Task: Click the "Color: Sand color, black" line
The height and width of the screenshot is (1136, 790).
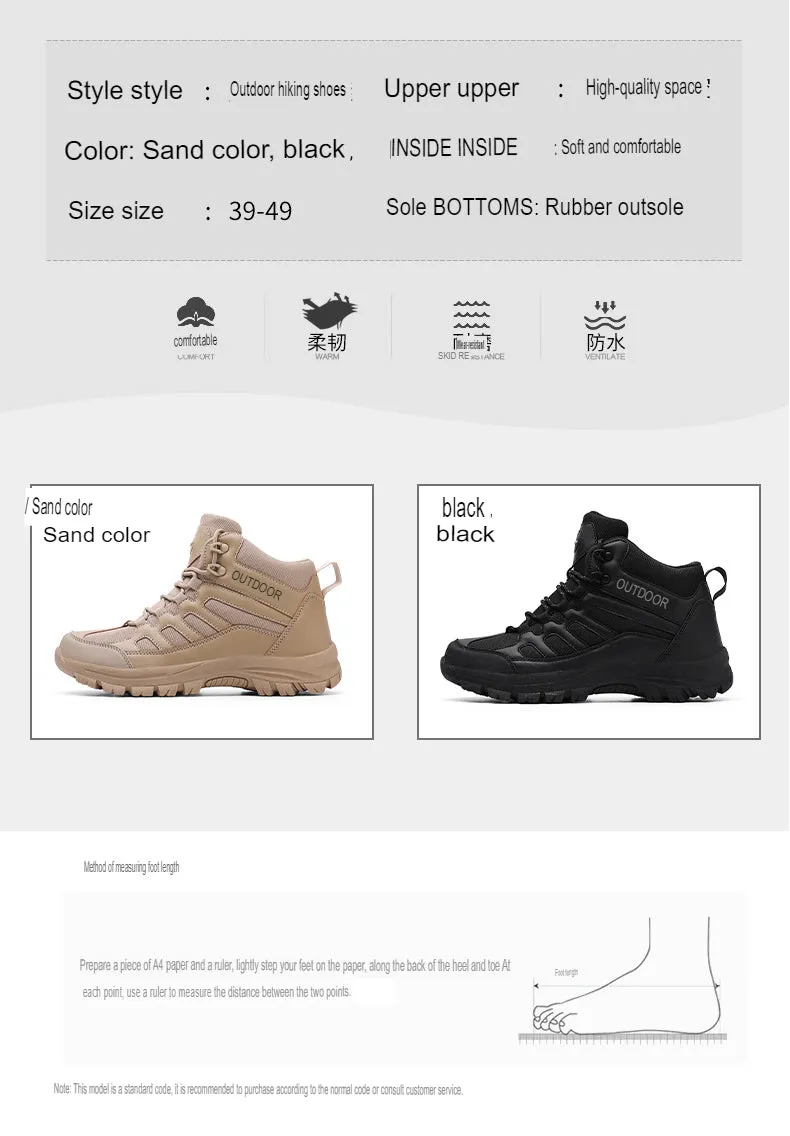Action: click(x=206, y=150)
